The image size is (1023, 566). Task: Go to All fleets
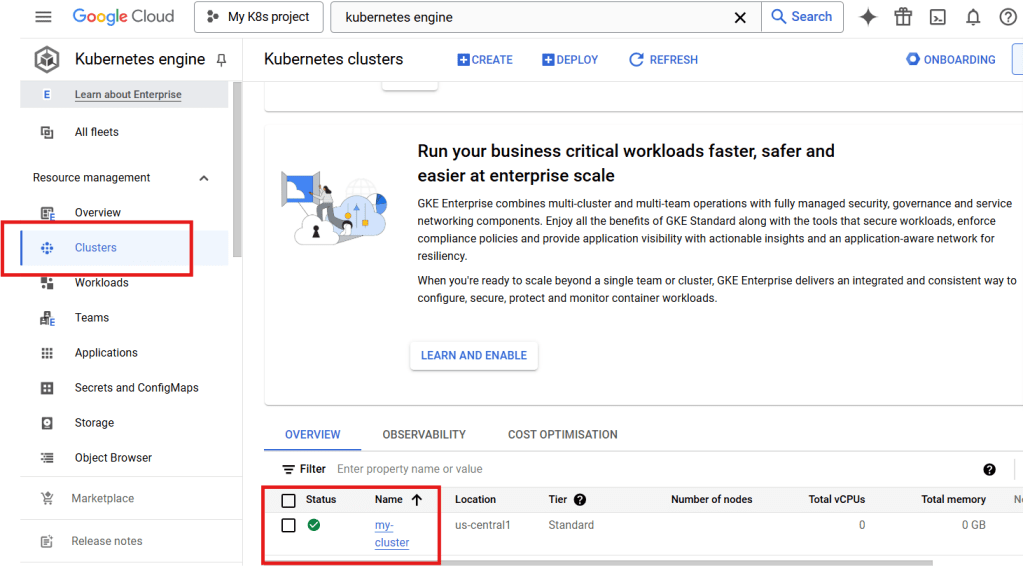(97, 132)
